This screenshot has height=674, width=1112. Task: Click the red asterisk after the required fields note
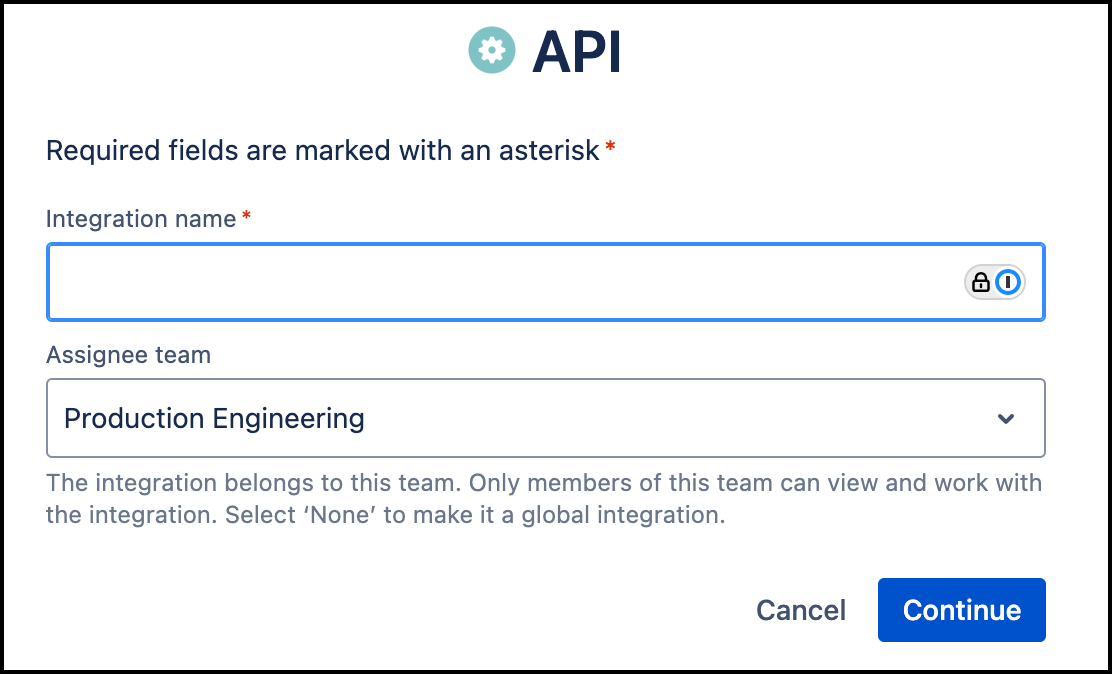[x=610, y=150]
